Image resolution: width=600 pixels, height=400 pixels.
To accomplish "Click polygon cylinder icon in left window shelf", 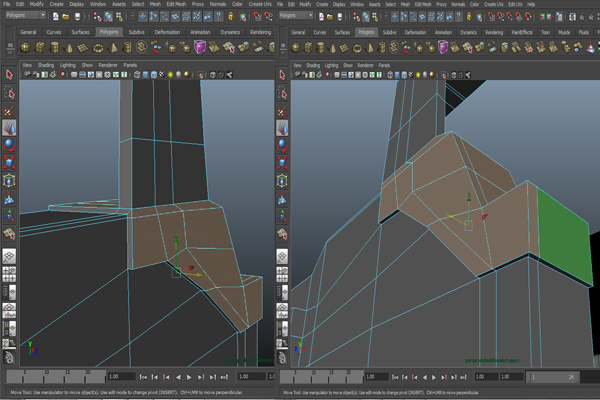I will coord(55,47).
